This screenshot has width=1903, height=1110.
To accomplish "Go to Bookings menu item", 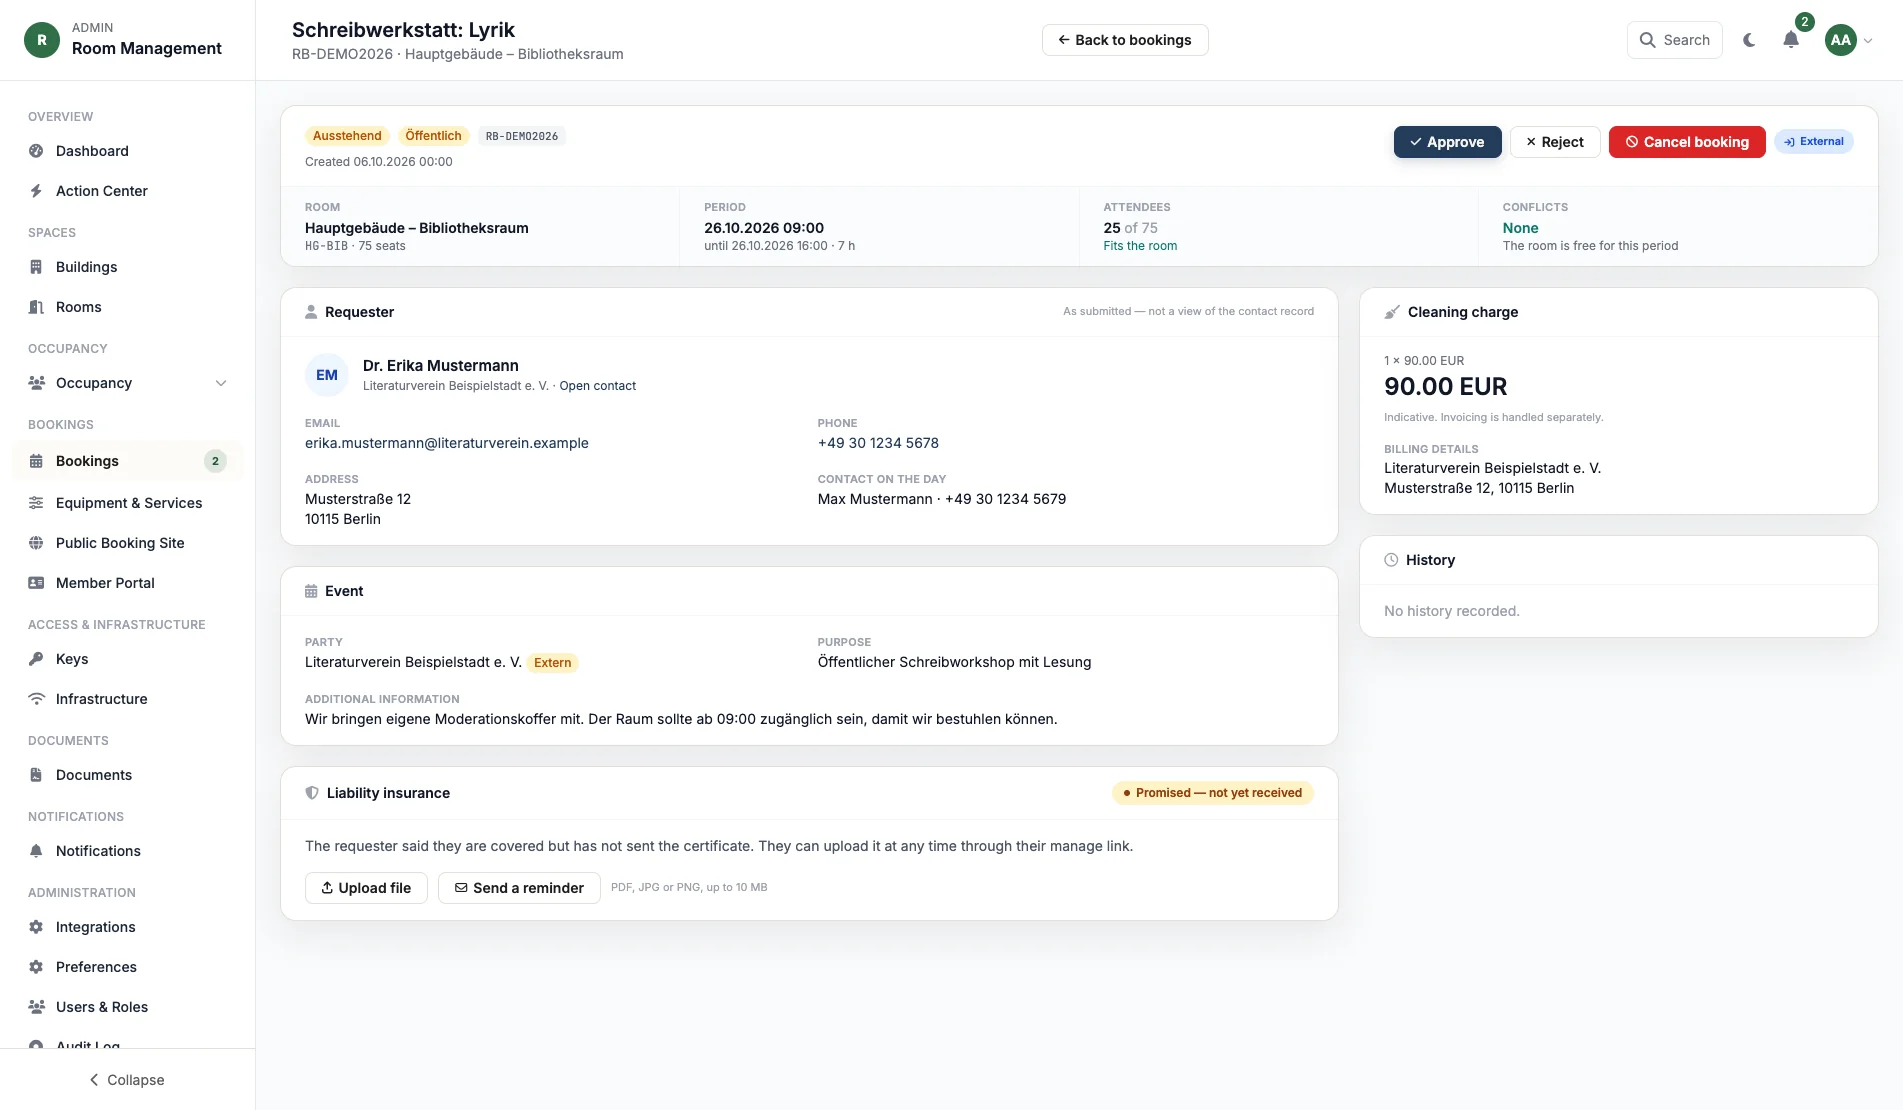I will tap(127, 461).
